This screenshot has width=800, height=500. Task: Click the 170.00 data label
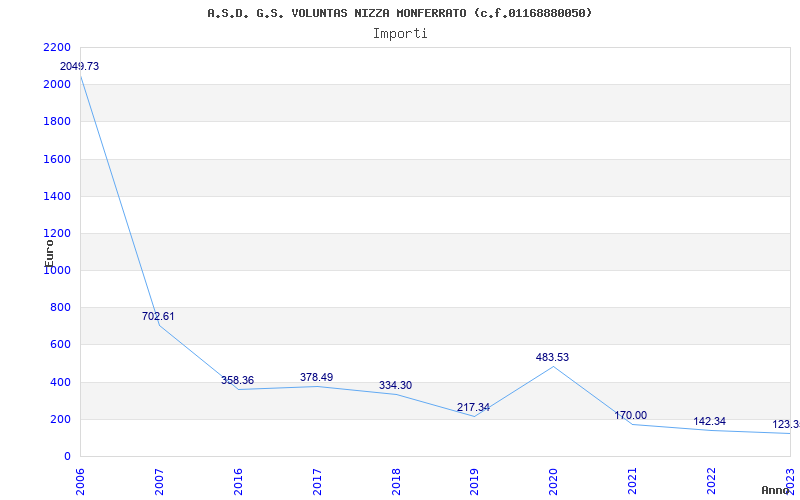tap(631, 415)
